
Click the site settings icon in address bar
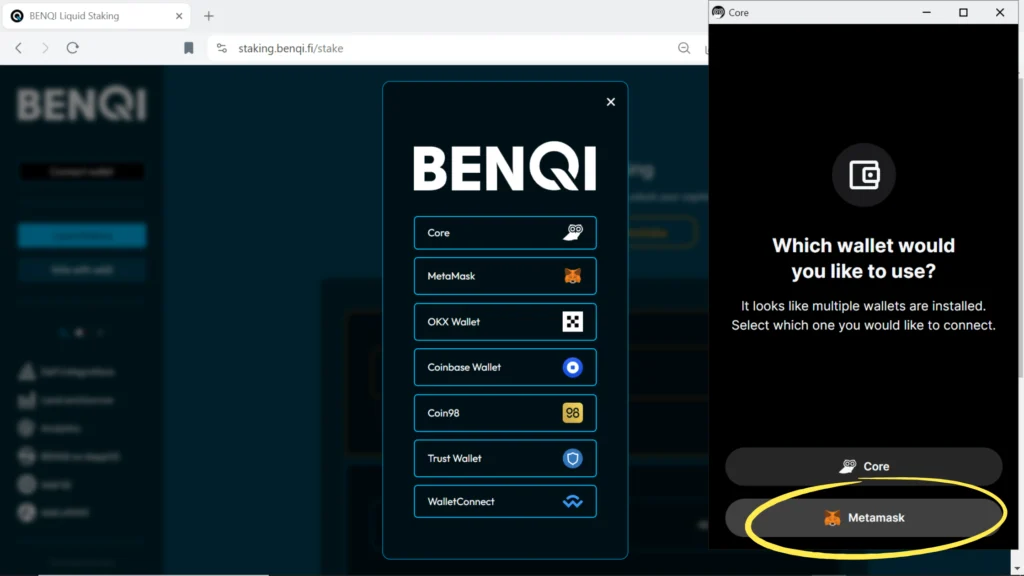(x=222, y=48)
